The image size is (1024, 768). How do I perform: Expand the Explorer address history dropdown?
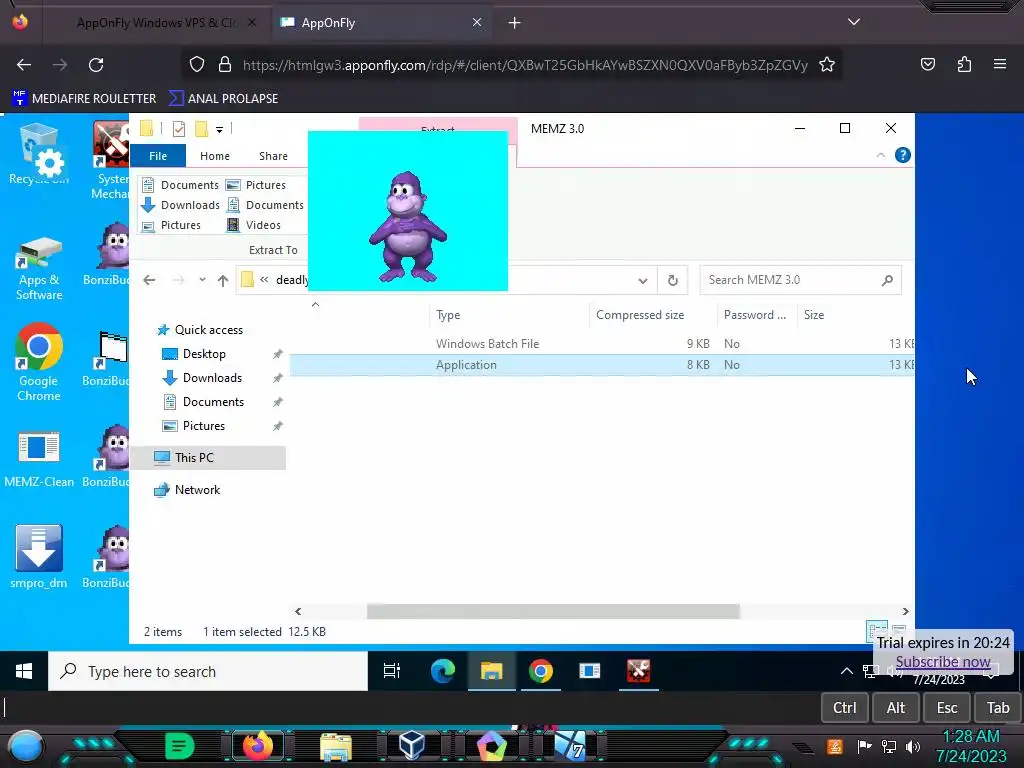pos(643,281)
